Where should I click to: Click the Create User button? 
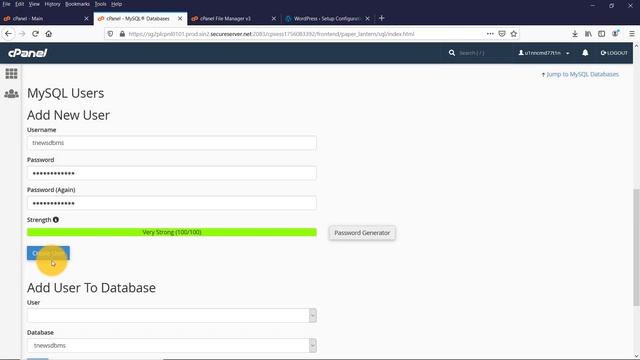(x=48, y=253)
